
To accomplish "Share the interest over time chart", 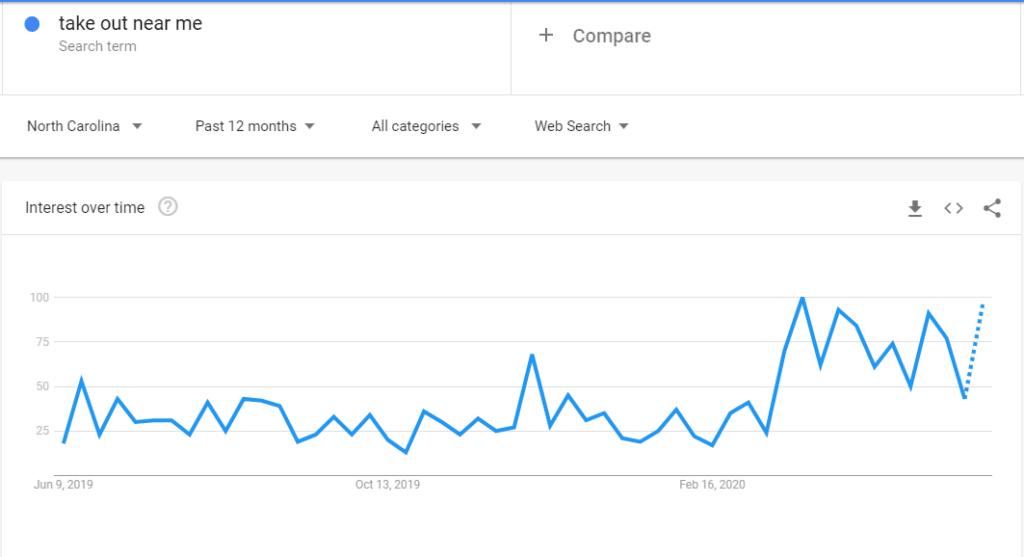I will [992, 208].
